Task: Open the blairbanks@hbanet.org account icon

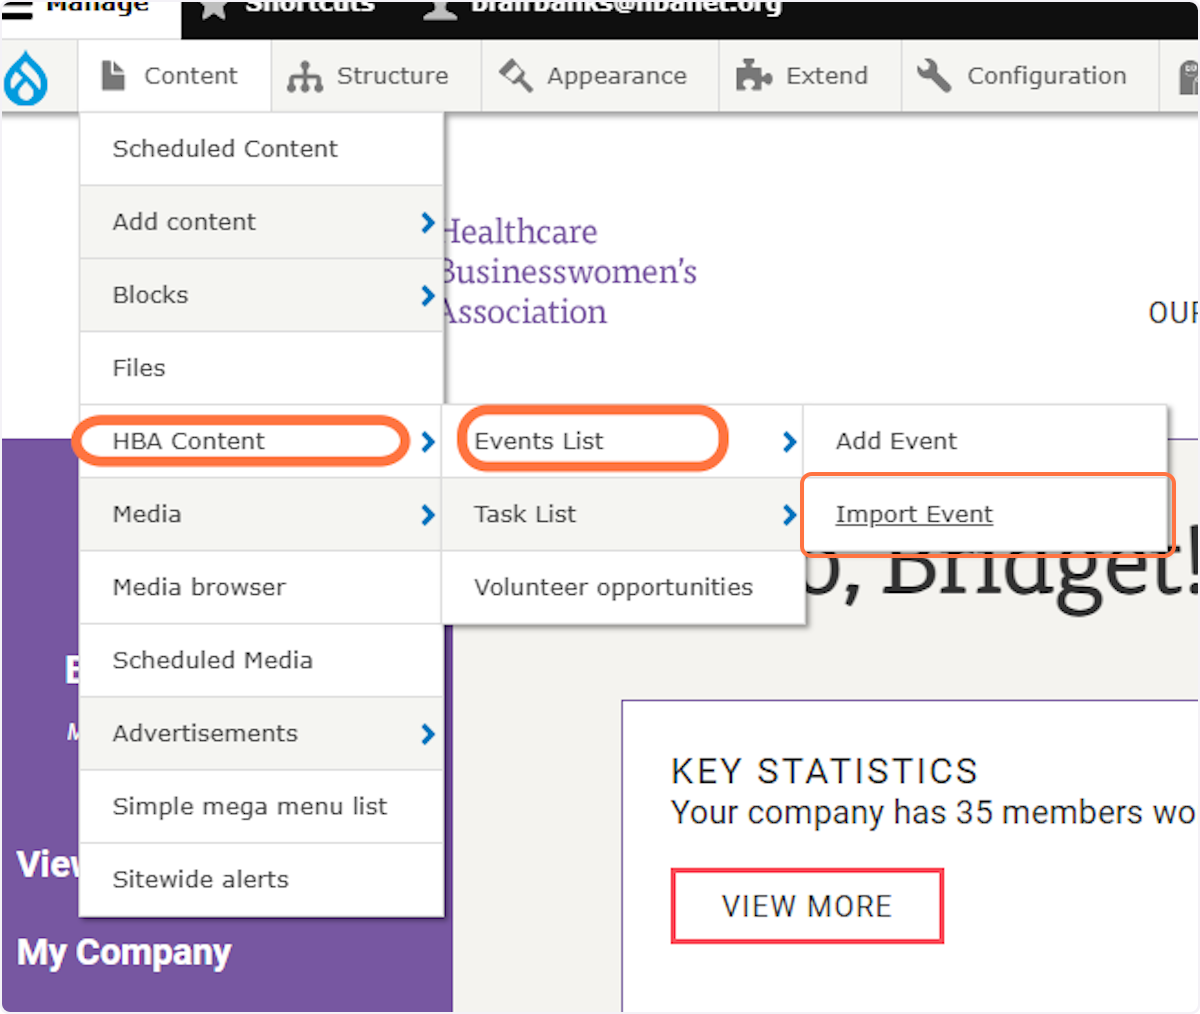Action: coord(440,10)
